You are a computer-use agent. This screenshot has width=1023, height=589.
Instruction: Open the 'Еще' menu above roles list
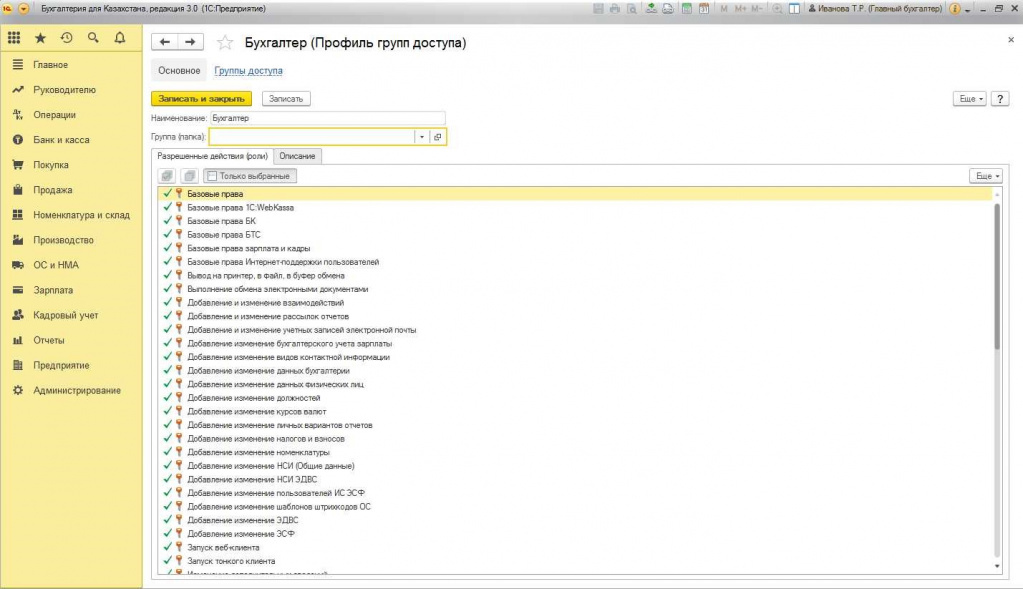point(986,176)
